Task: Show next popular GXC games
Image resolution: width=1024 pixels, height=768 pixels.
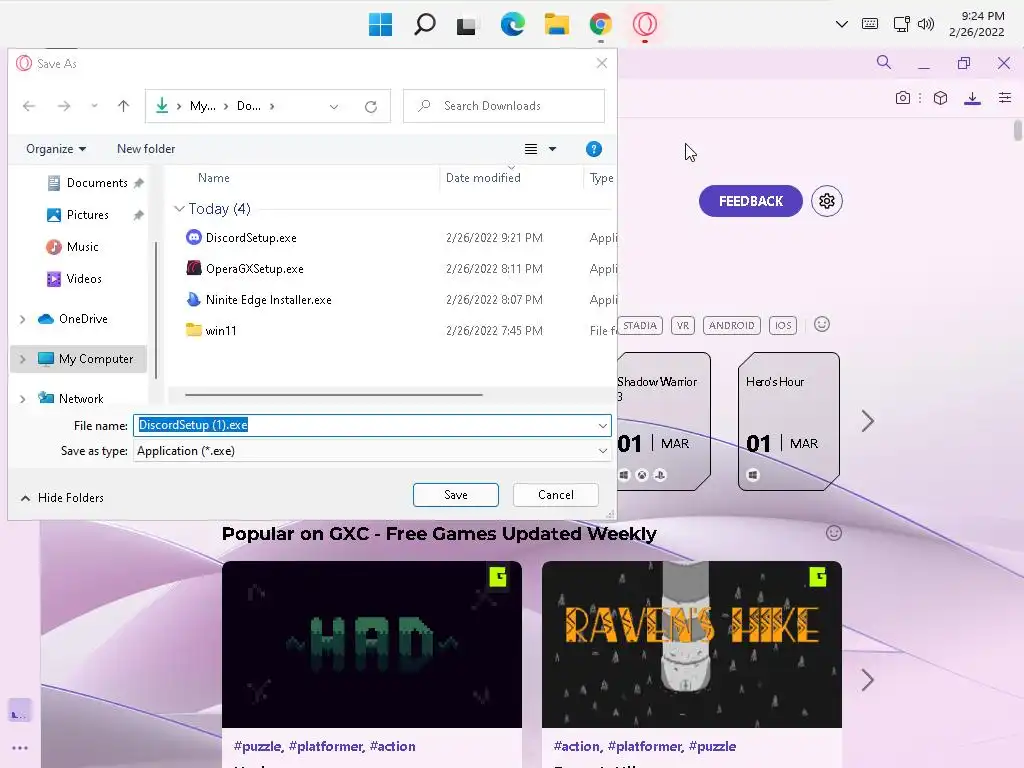Action: tap(867, 680)
